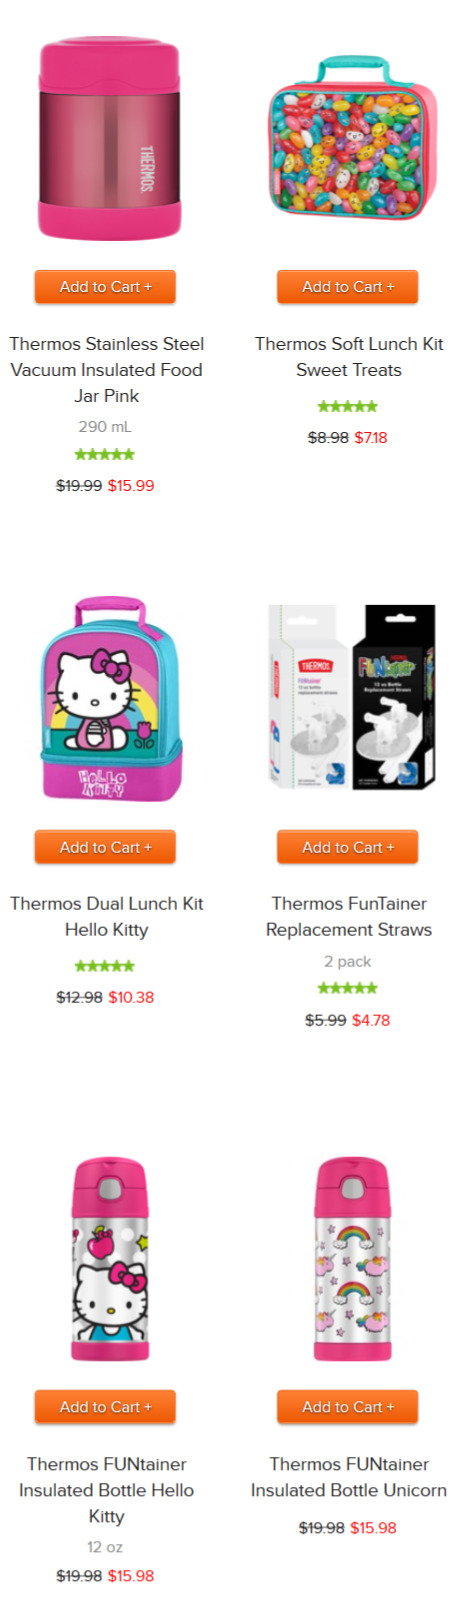Add FunTainer Replacement Straws to cart
This screenshot has height=1604, width=476.
pyautogui.click(x=348, y=847)
